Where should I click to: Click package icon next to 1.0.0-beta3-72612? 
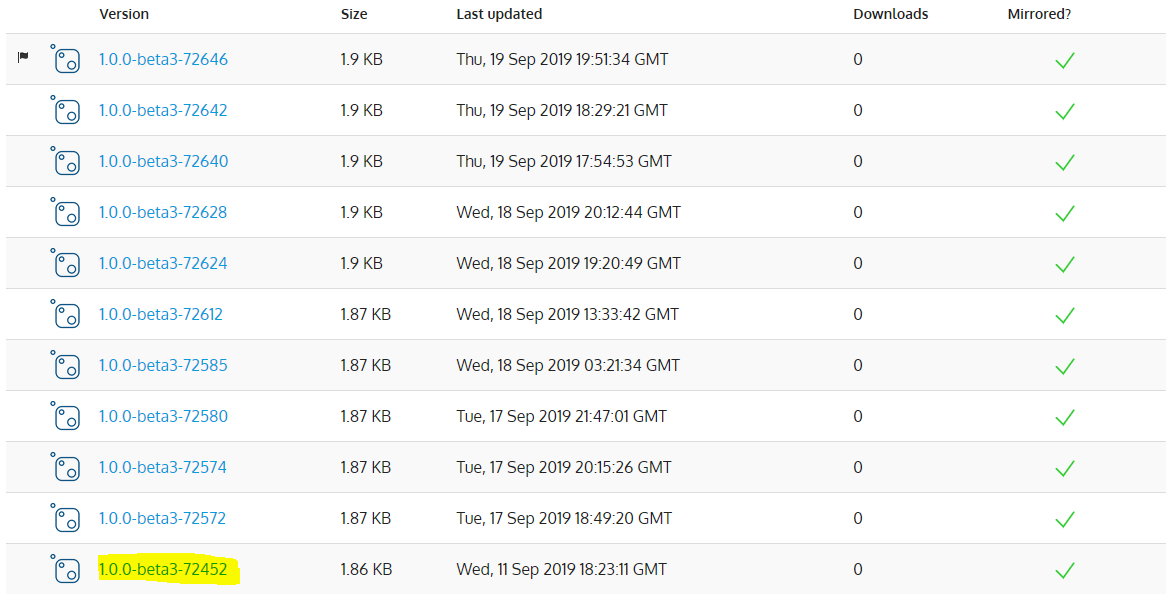66,315
